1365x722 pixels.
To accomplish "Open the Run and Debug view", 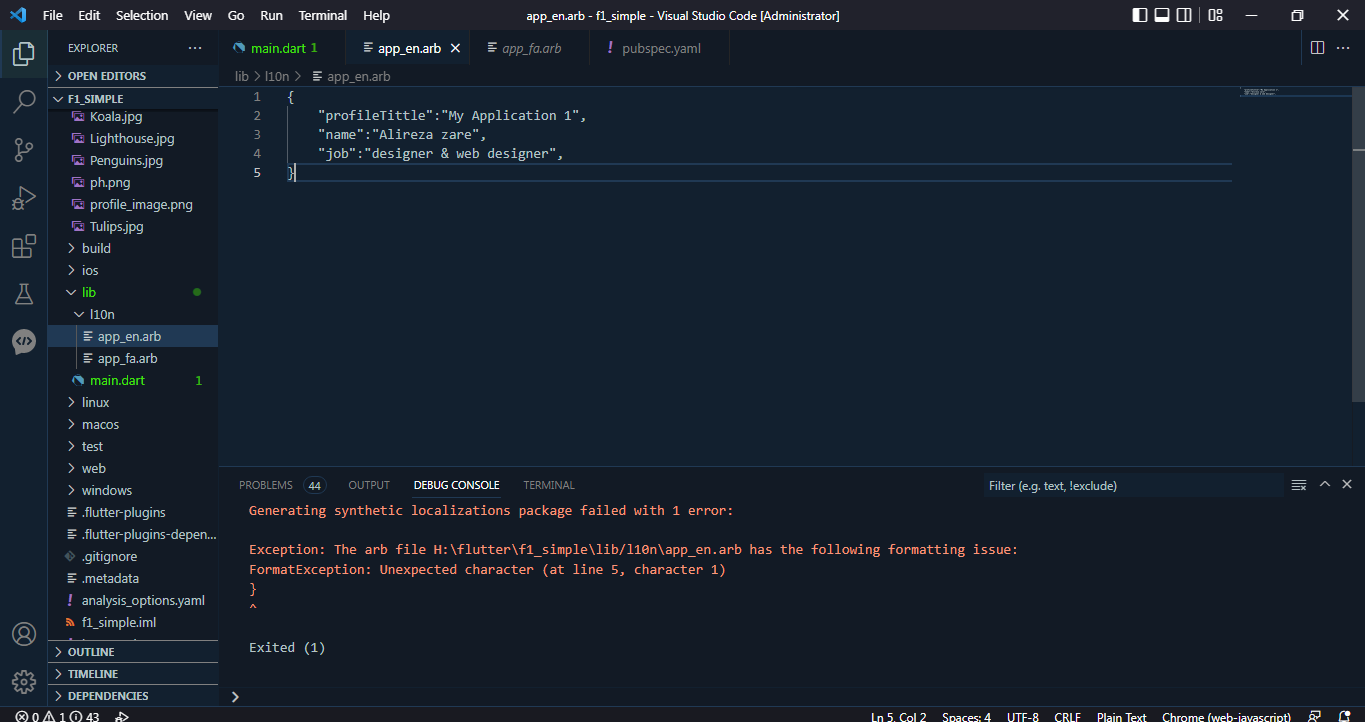I will coord(24,198).
